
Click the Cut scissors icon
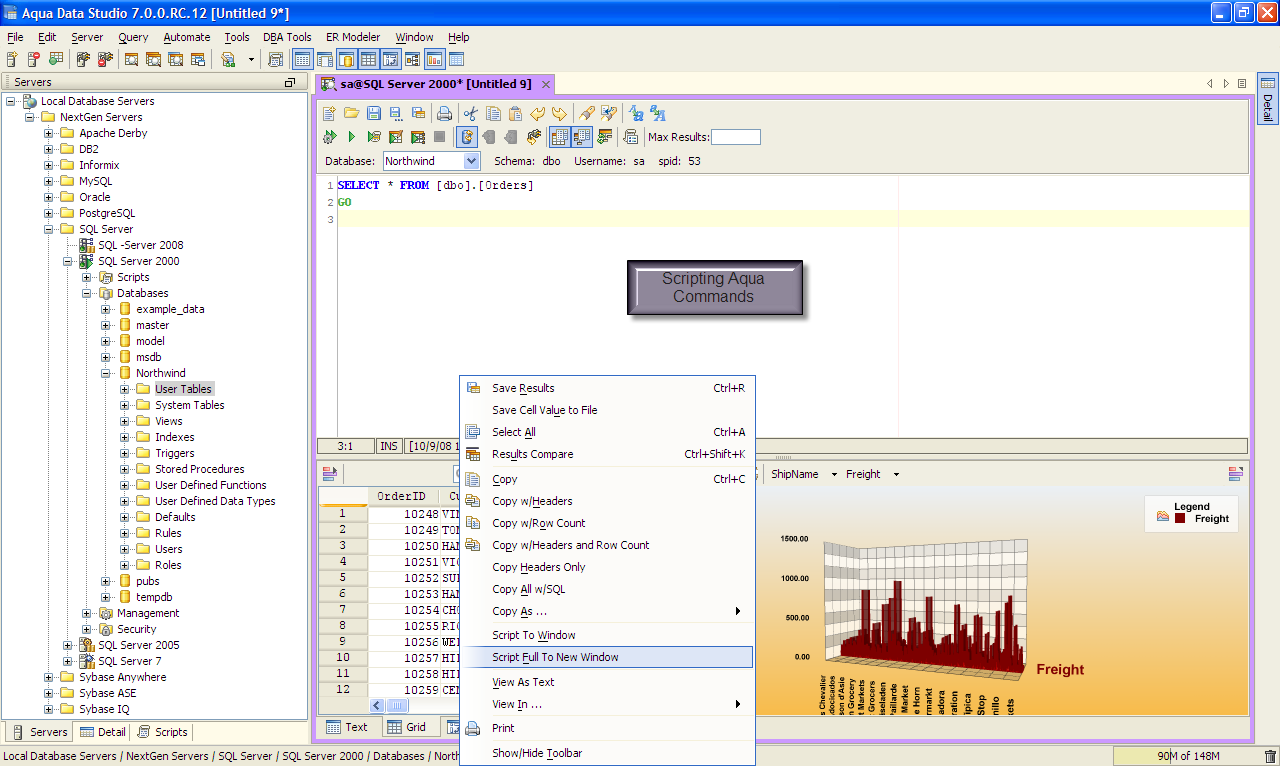tap(470, 113)
